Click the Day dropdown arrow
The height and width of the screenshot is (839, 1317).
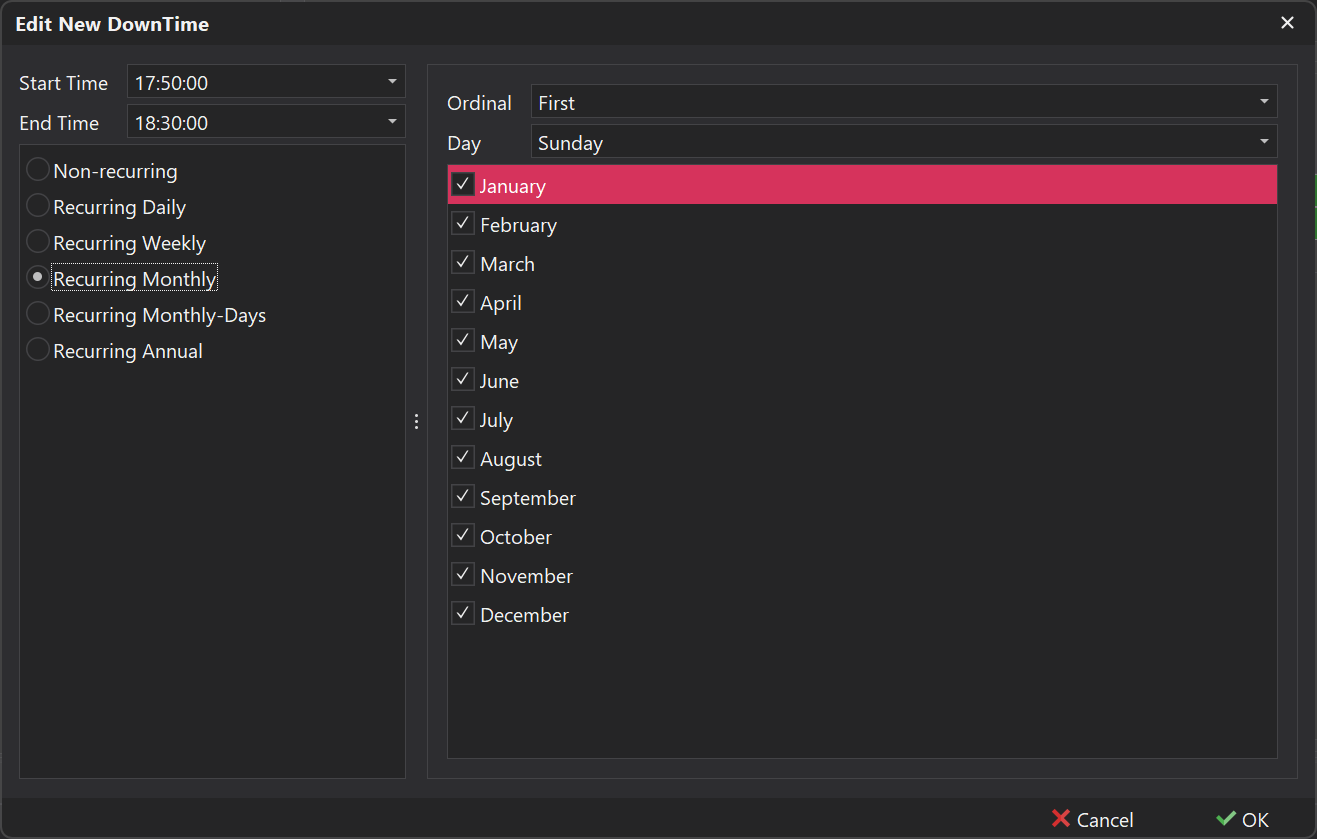[x=1263, y=141]
